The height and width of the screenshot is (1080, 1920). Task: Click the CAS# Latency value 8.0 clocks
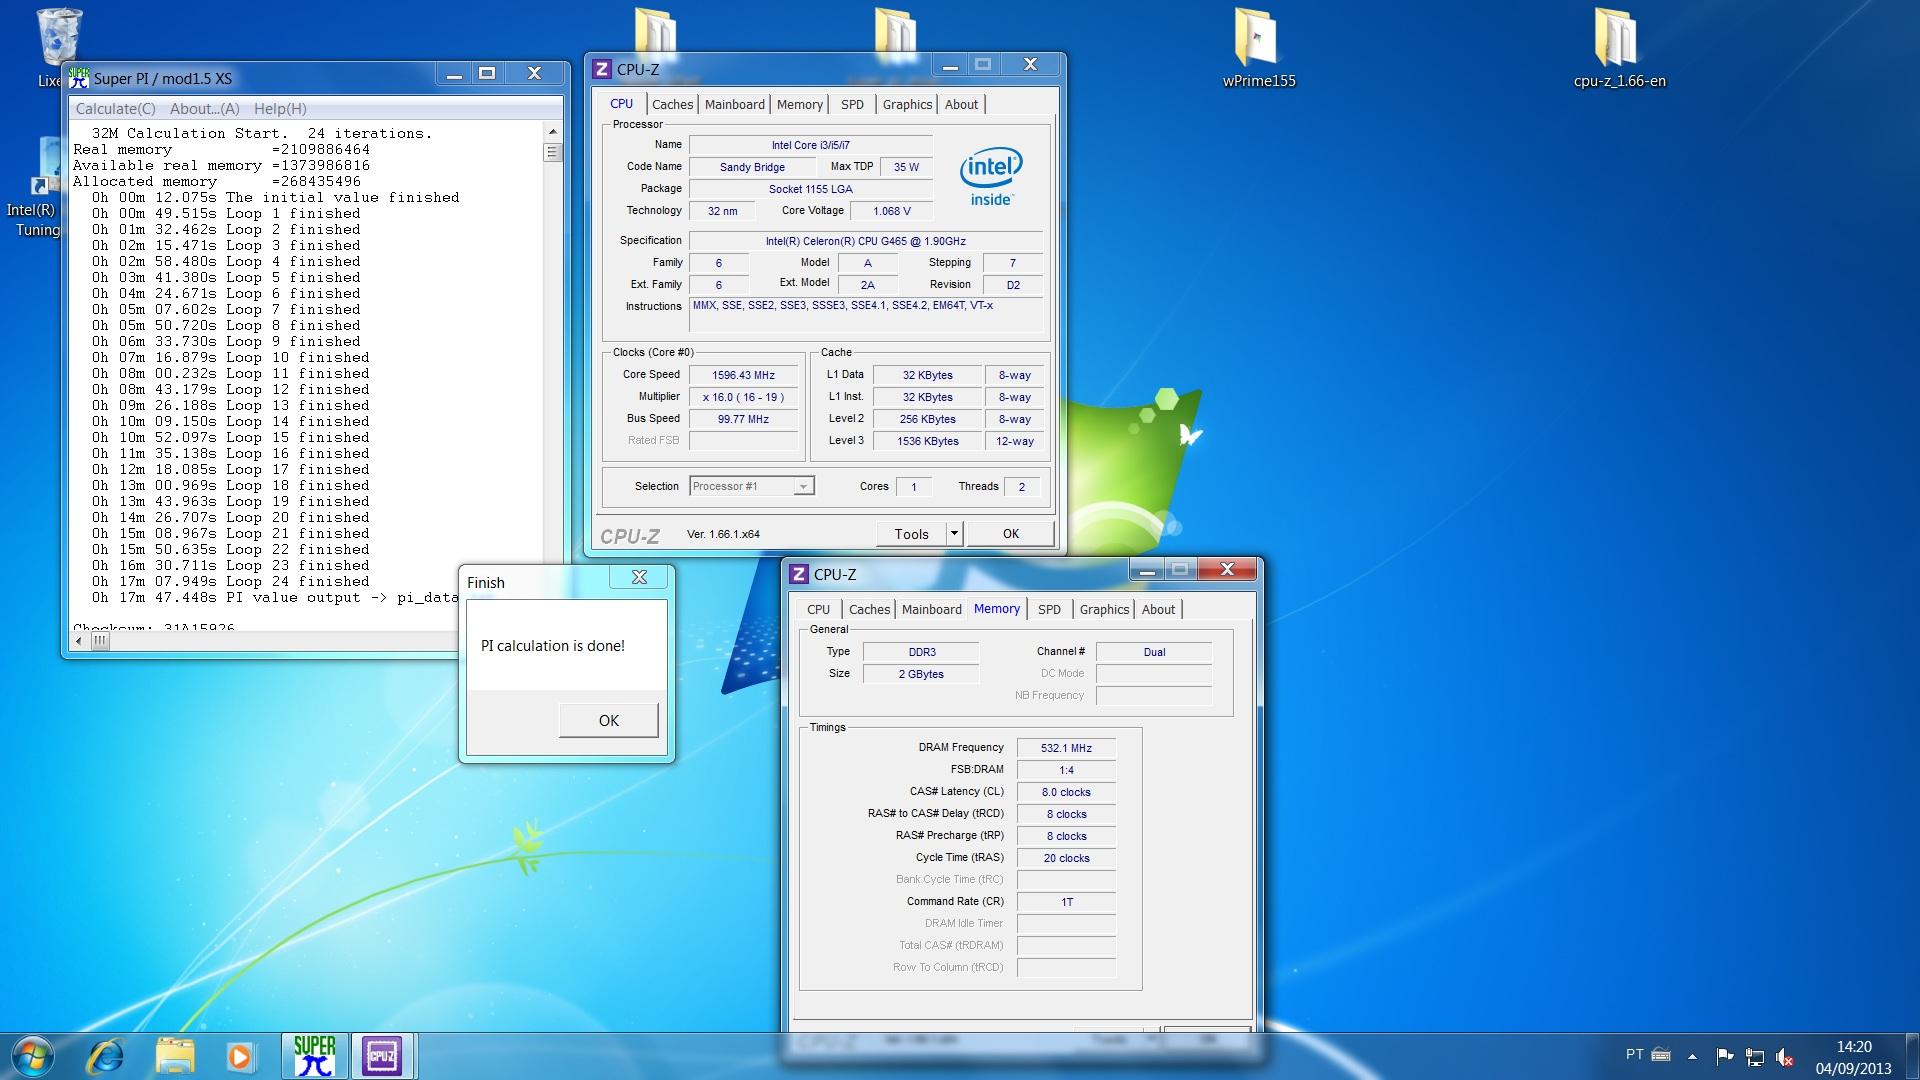[1066, 792]
